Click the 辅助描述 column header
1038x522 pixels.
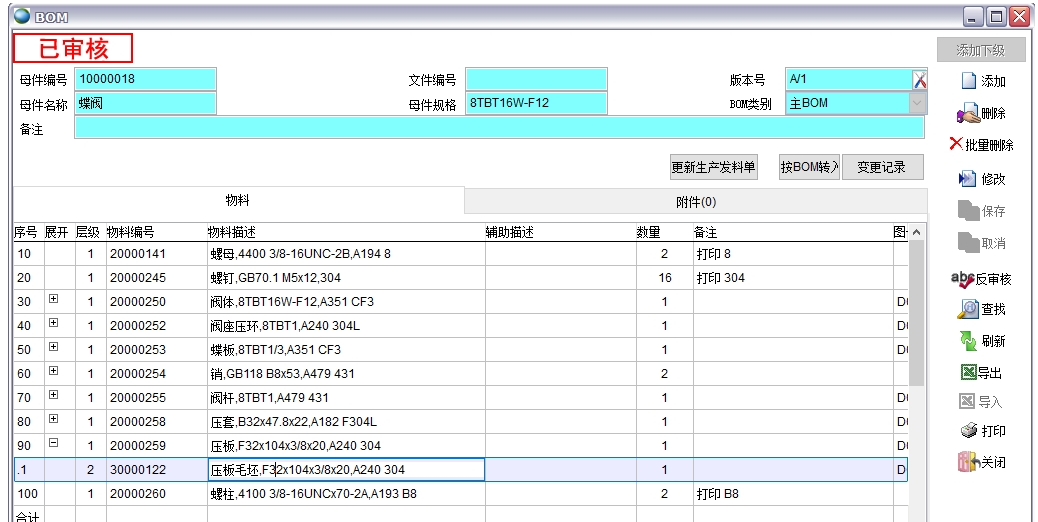[x=561, y=232]
